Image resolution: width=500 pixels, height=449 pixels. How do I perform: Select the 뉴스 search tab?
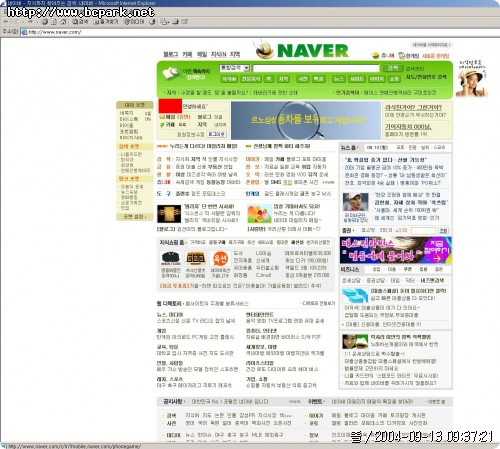click(x=339, y=79)
